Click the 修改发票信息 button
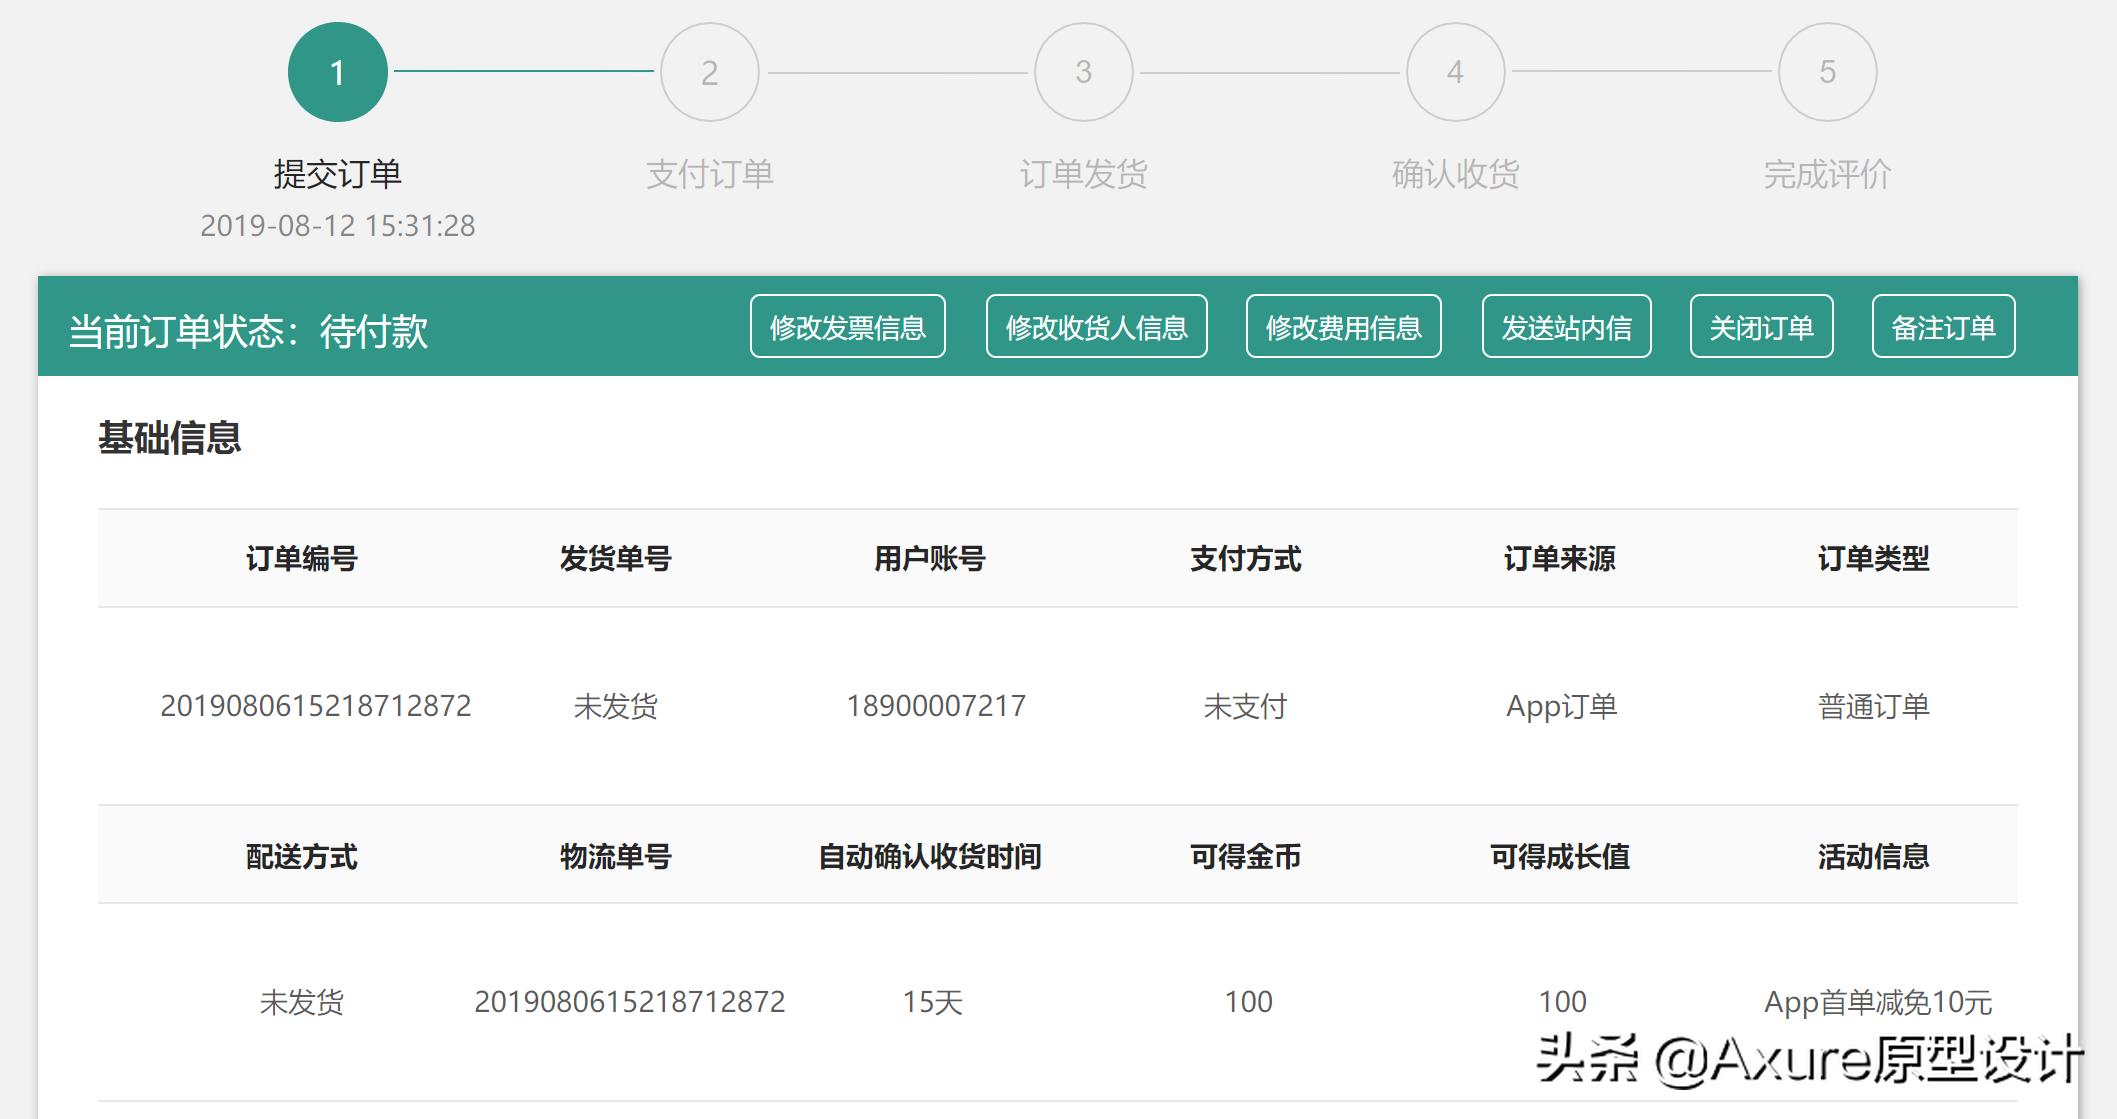This screenshot has height=1119, width=2117. (x=848, y=325)
